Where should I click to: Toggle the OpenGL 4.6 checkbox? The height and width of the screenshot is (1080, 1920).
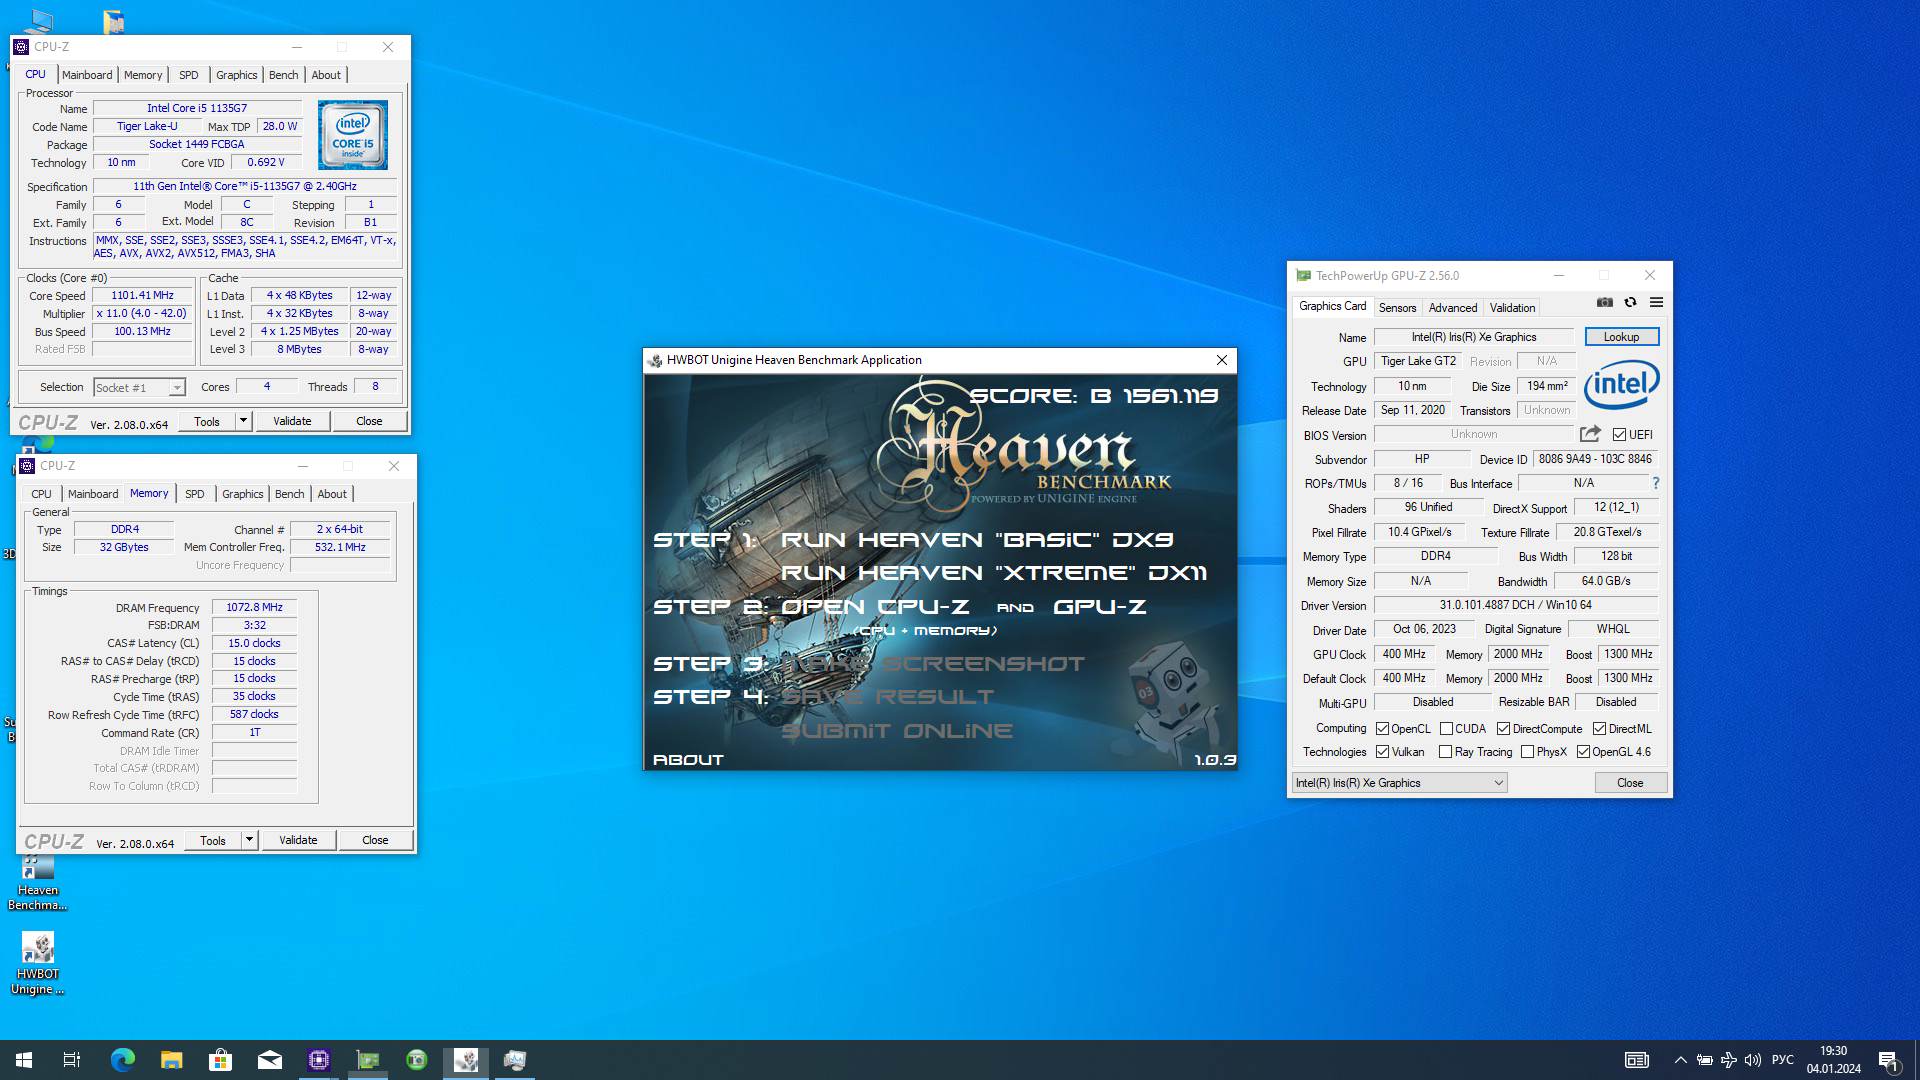1583,752
